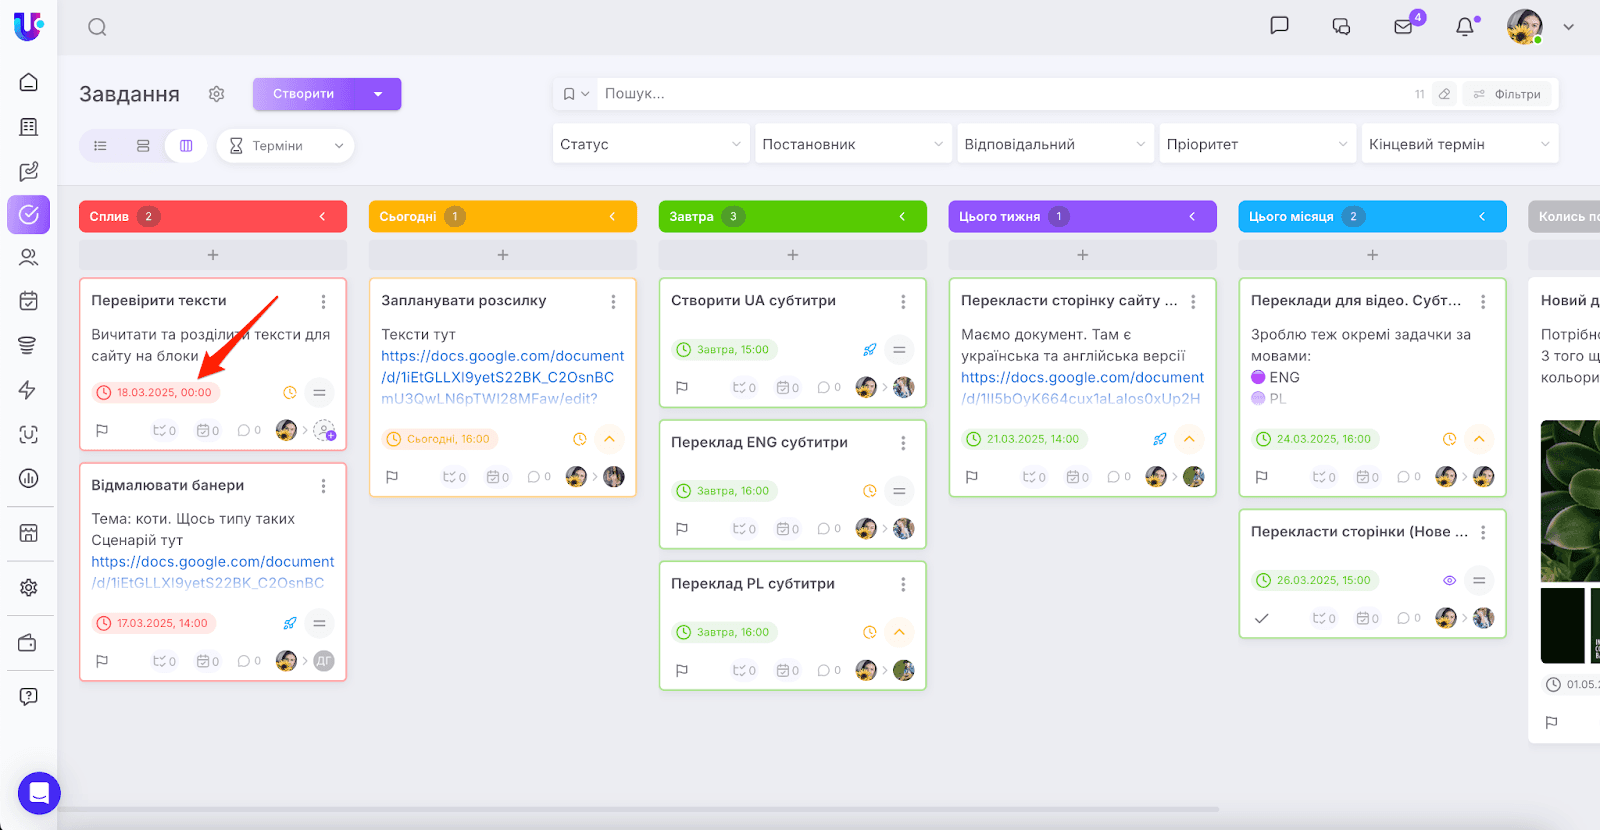Open the mail inbox icon

[1404, 27]
